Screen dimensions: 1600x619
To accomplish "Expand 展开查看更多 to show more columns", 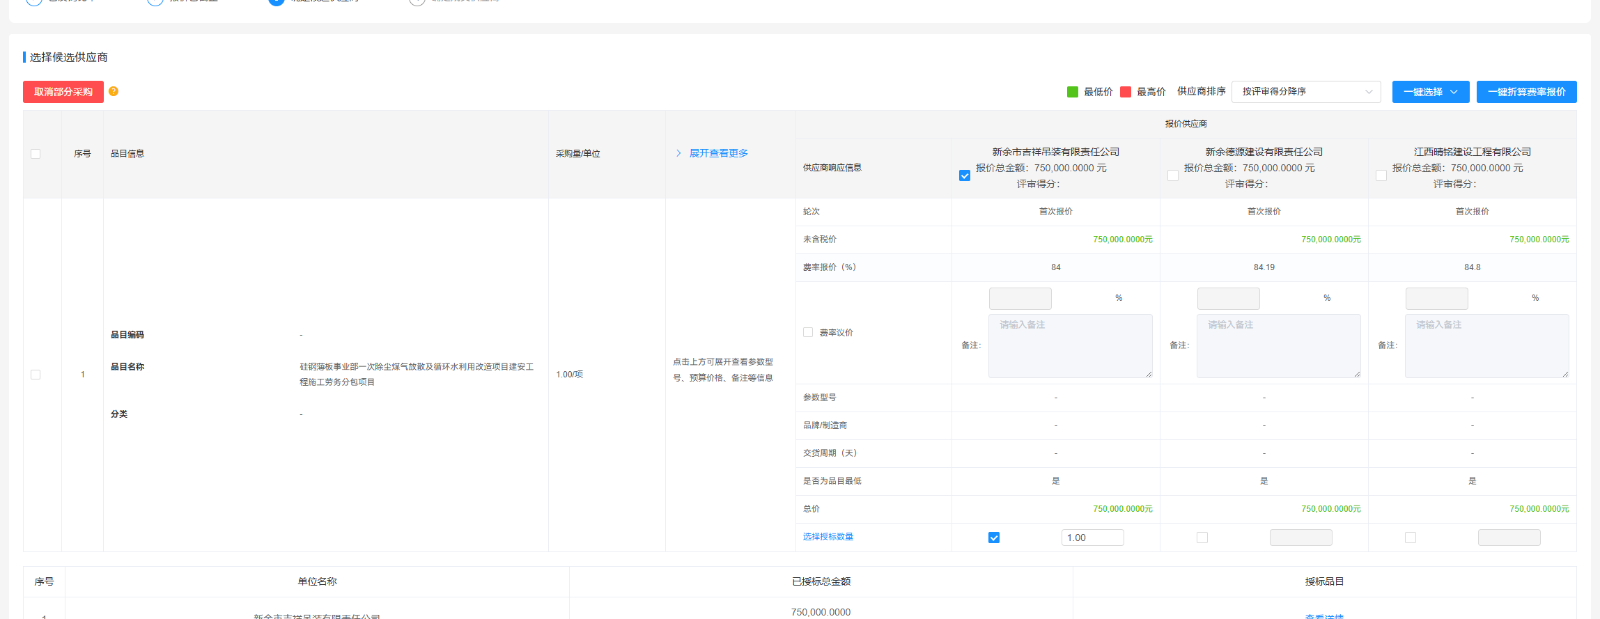I will pos(718,153).
